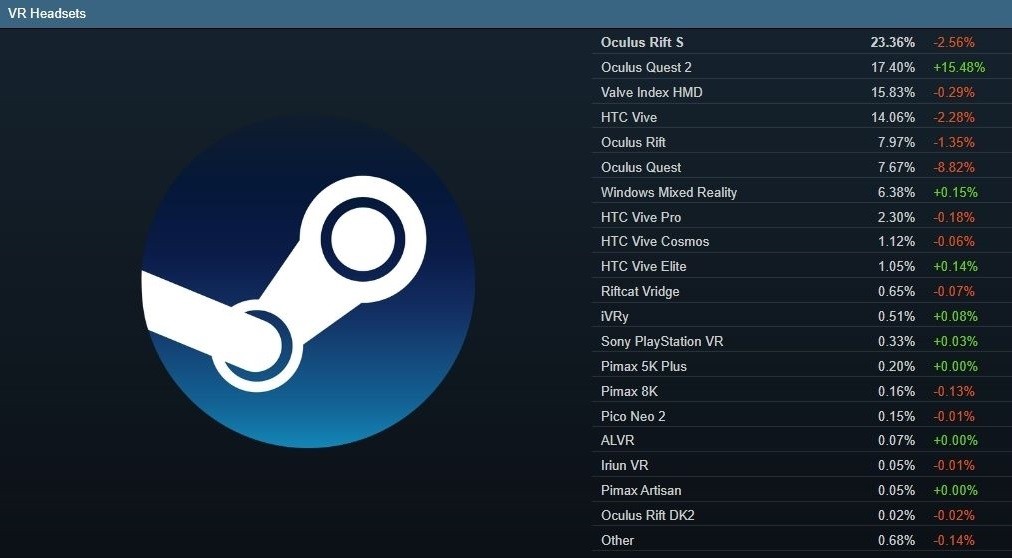Select the Oculus Rift S row

click(656, 43)
